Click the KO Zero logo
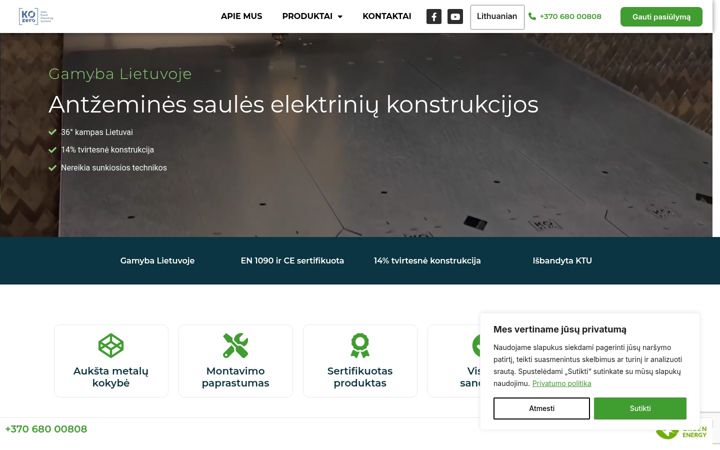Viewport: 720px width, 450px height. point(36,16)
